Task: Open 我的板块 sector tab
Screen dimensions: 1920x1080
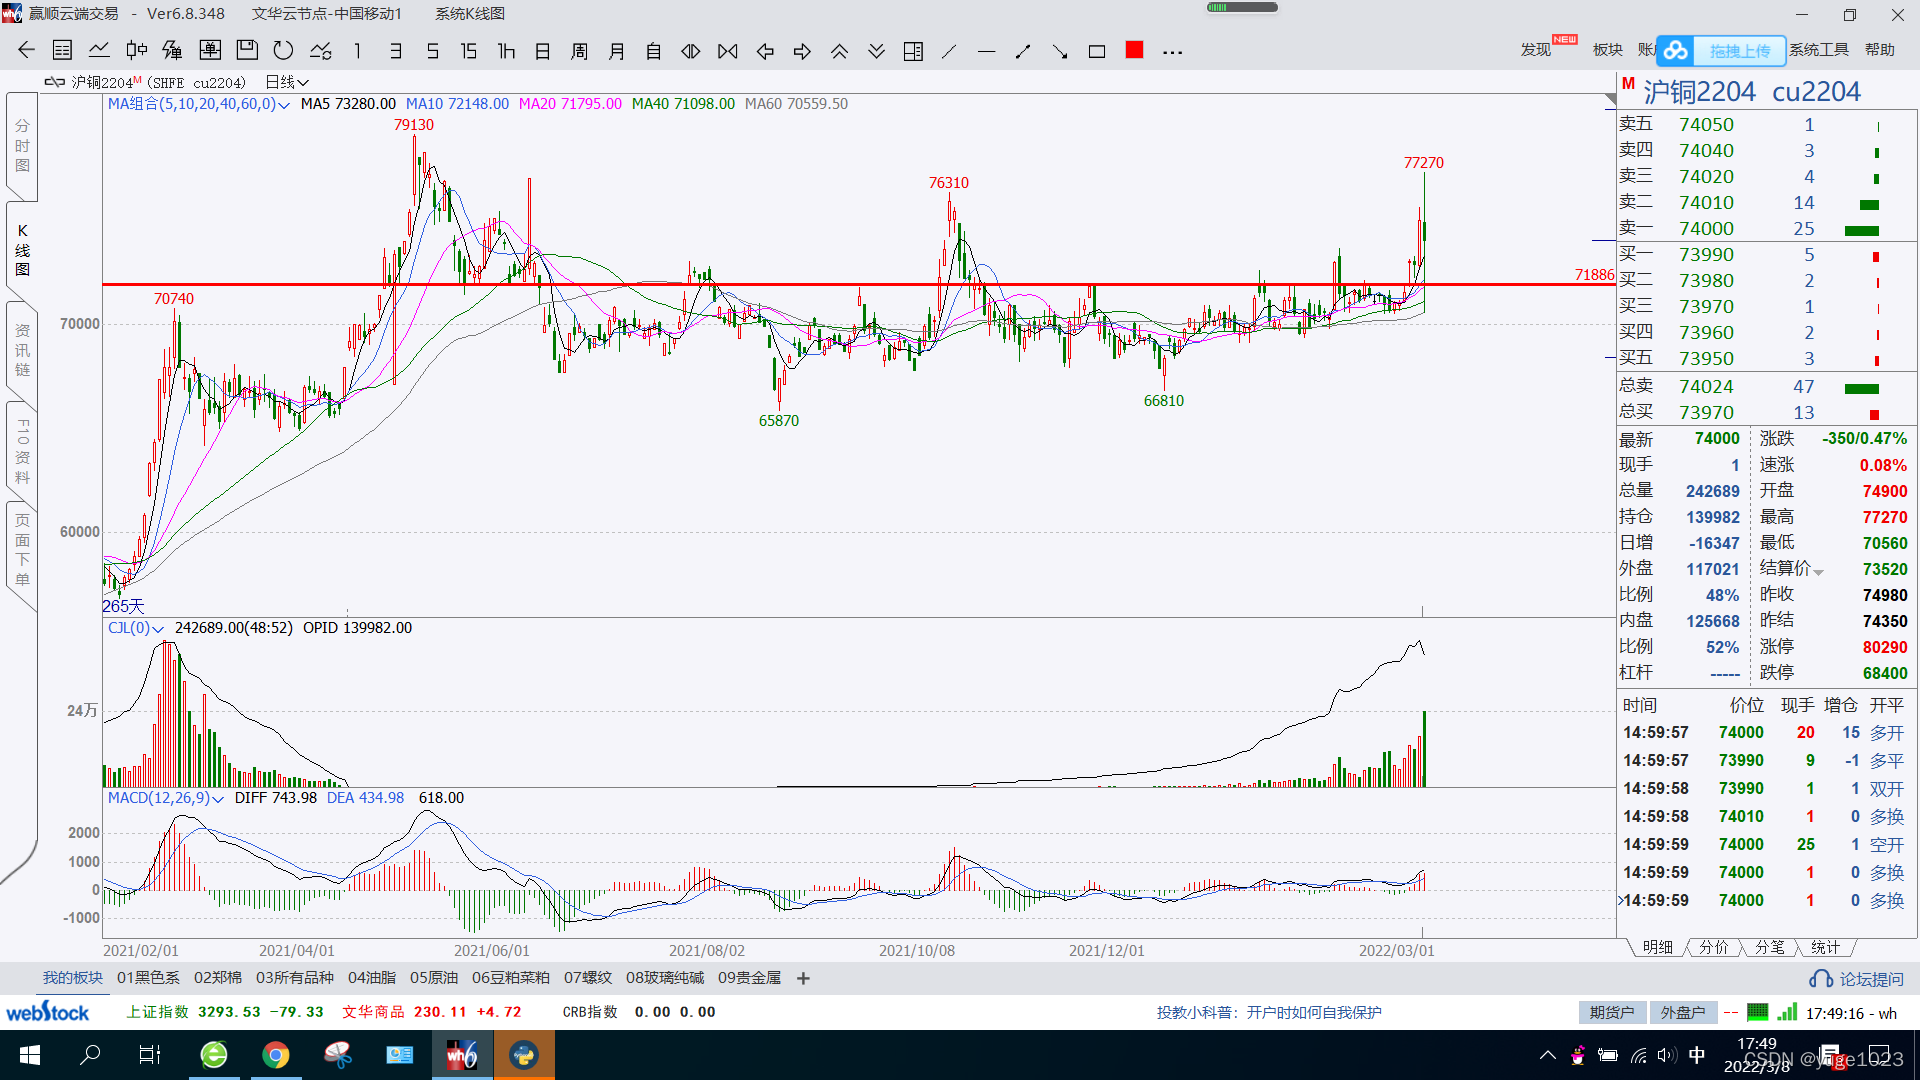Action: tap(72, 978)
